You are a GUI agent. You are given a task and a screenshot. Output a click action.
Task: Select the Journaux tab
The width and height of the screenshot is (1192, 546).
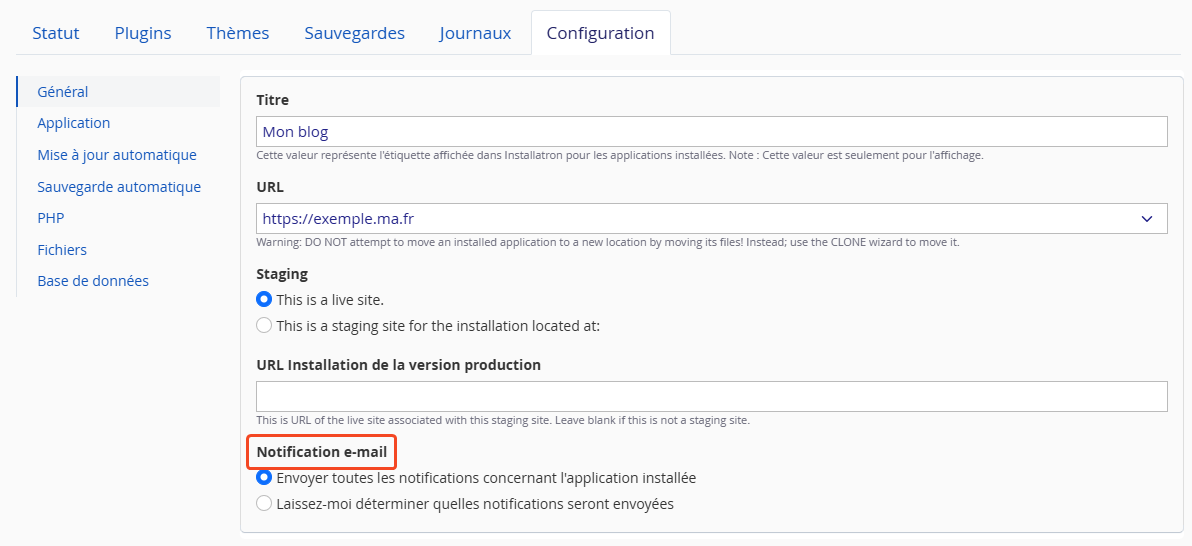pyautogui.click(x=475, y=33)
